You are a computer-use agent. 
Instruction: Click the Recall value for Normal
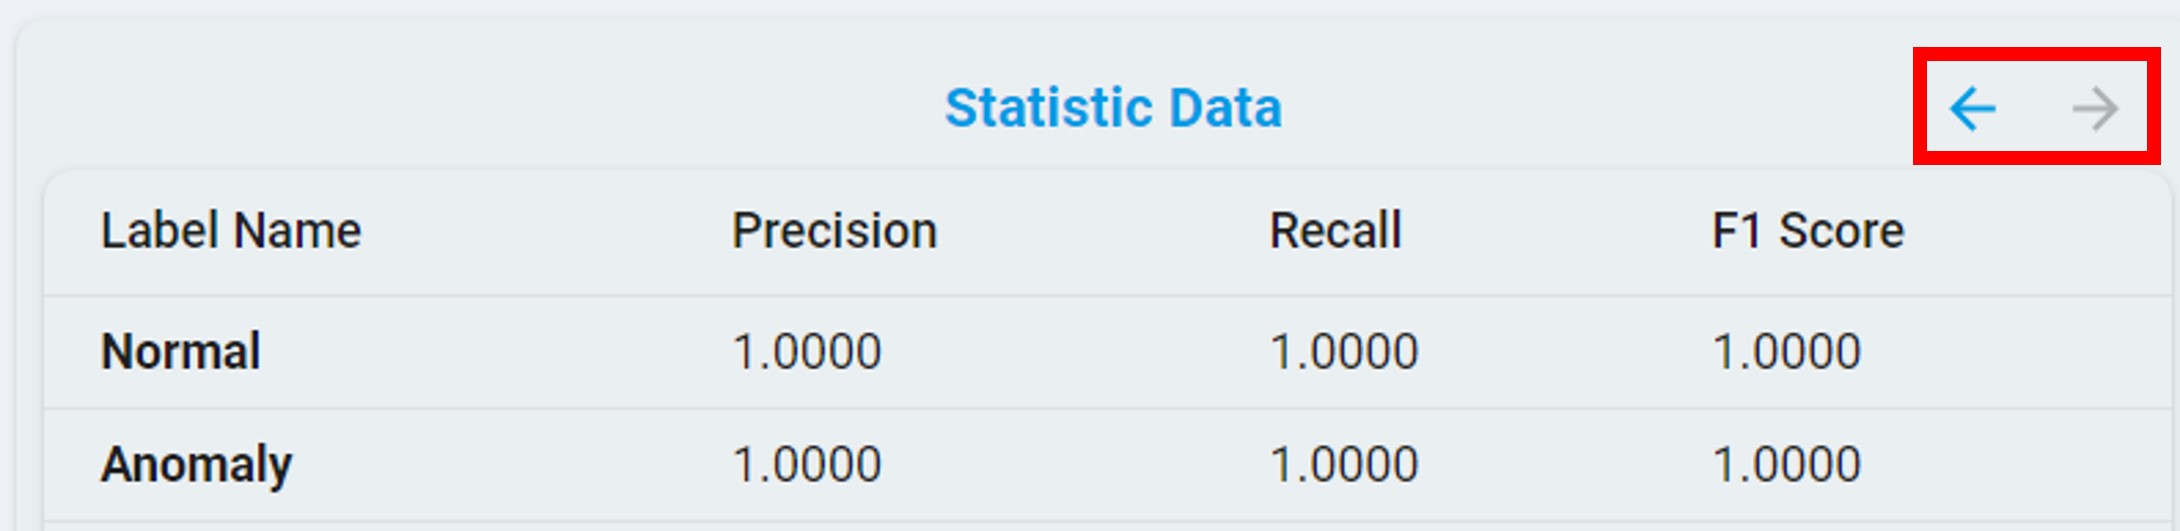1344,352
